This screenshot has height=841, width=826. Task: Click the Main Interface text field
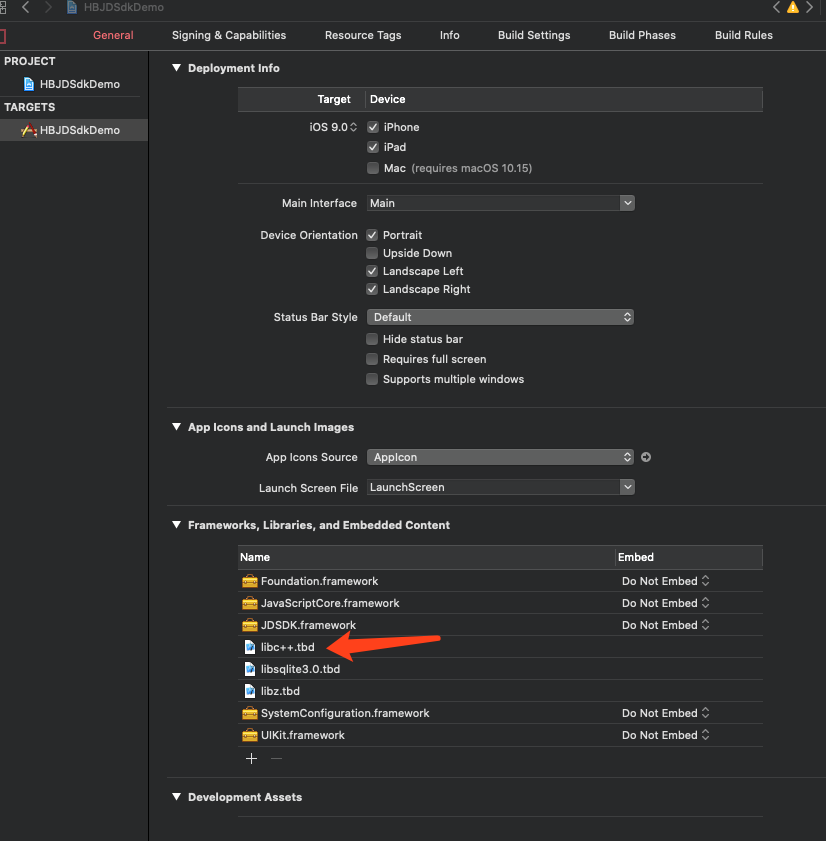(493, 203)
